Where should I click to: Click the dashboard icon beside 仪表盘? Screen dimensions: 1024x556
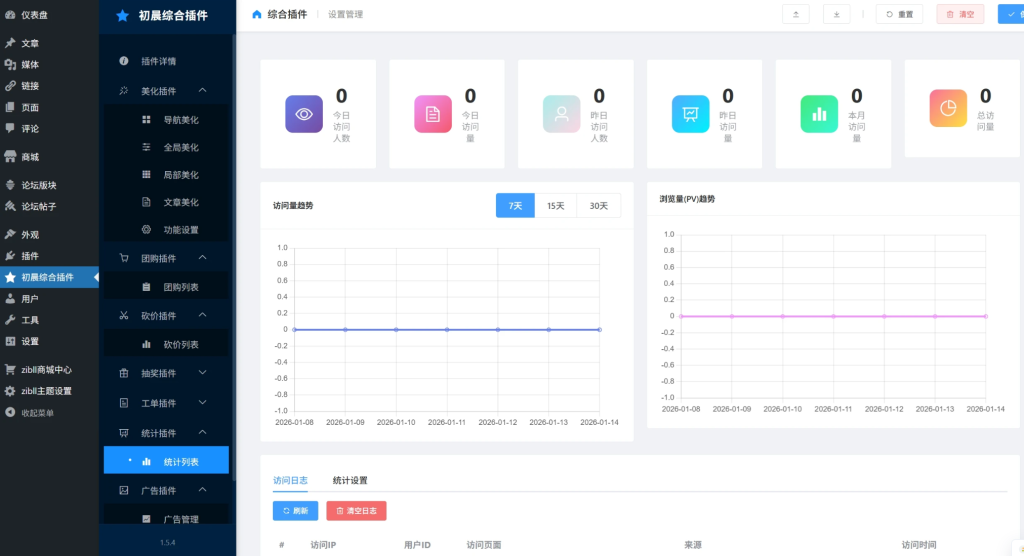click(10, 14)
